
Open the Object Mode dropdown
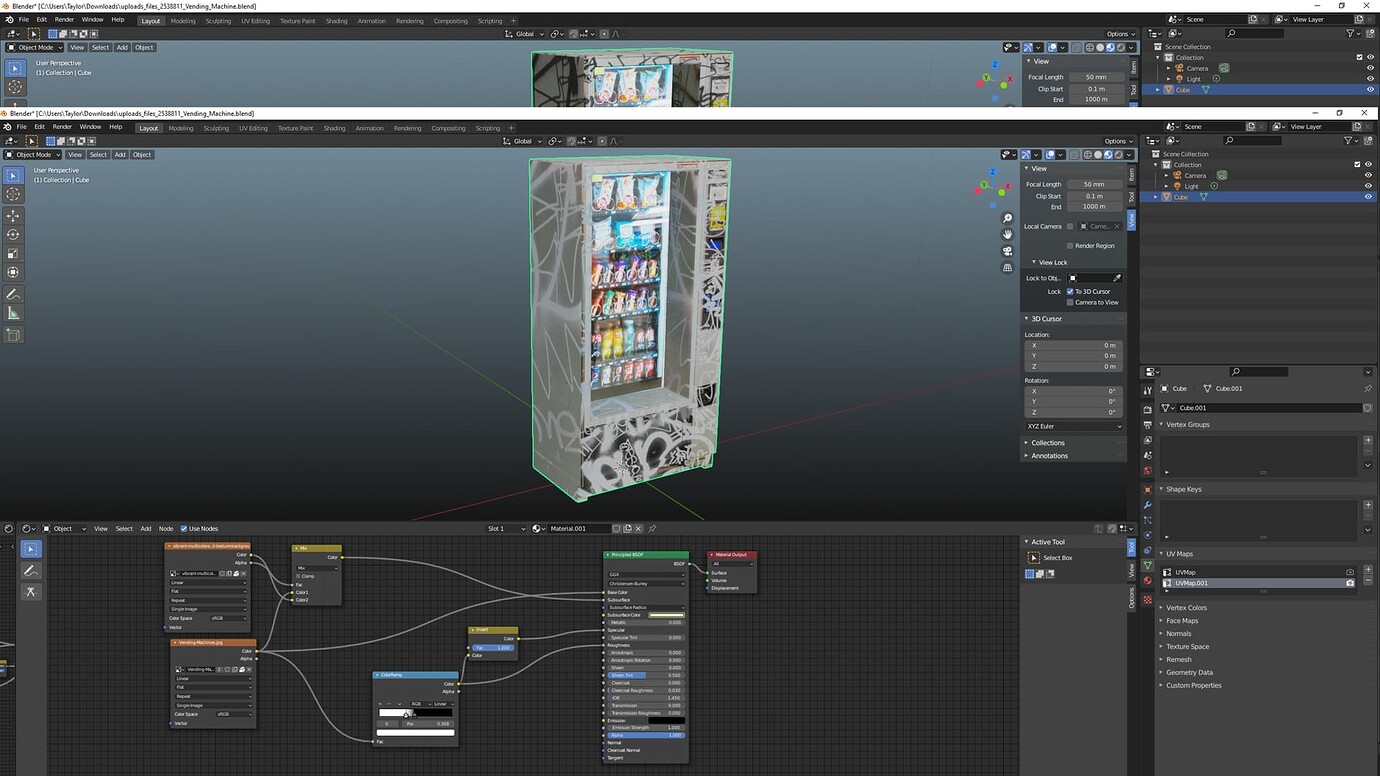33,154
